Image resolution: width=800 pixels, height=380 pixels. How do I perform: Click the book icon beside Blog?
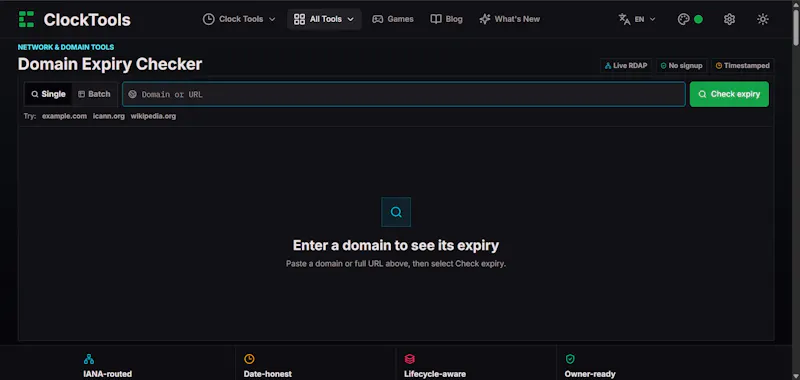click(x=436, y=19)
